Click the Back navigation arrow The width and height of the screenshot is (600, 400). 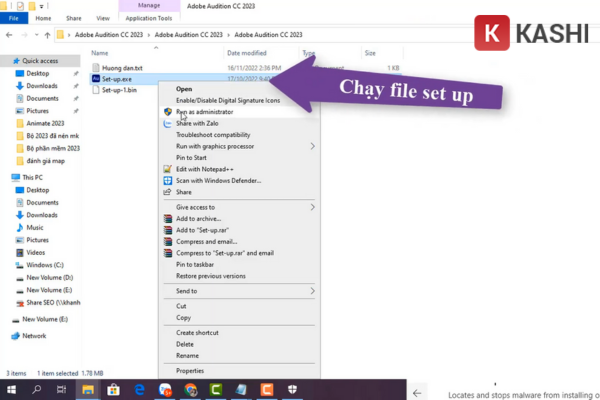(x=9, y=35)
